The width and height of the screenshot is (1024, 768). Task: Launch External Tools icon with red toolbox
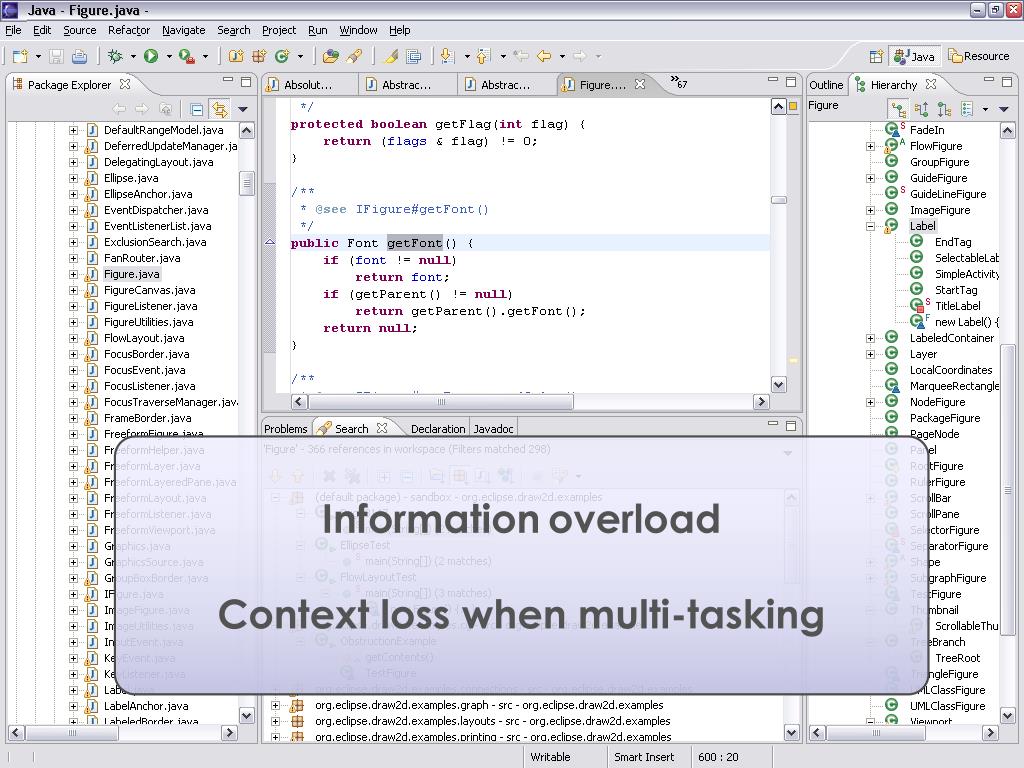(187, 57)
